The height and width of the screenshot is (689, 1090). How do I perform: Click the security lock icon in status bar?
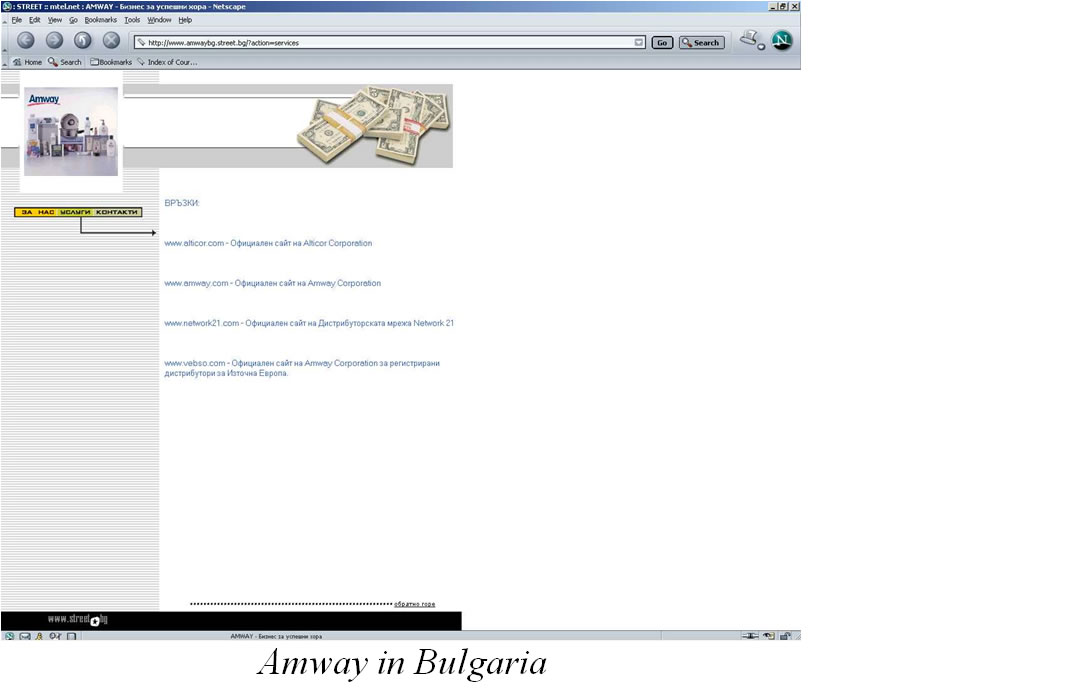point(785,636)
